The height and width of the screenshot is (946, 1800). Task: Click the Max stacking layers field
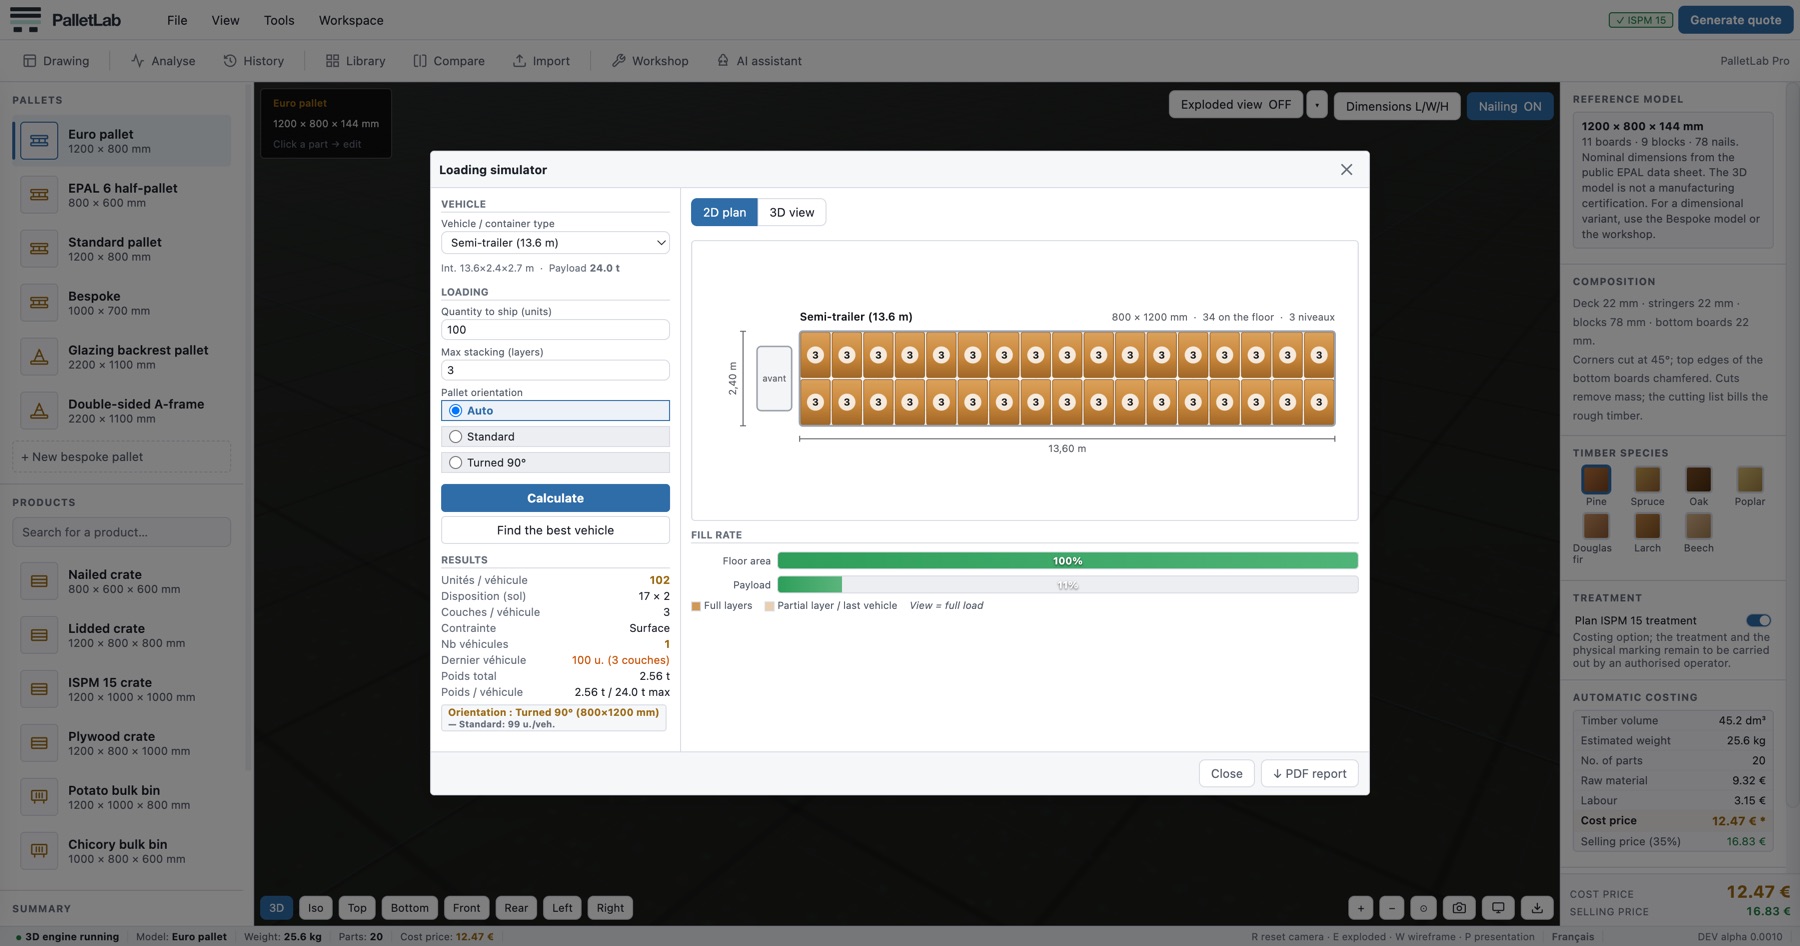tap(555, 370)
